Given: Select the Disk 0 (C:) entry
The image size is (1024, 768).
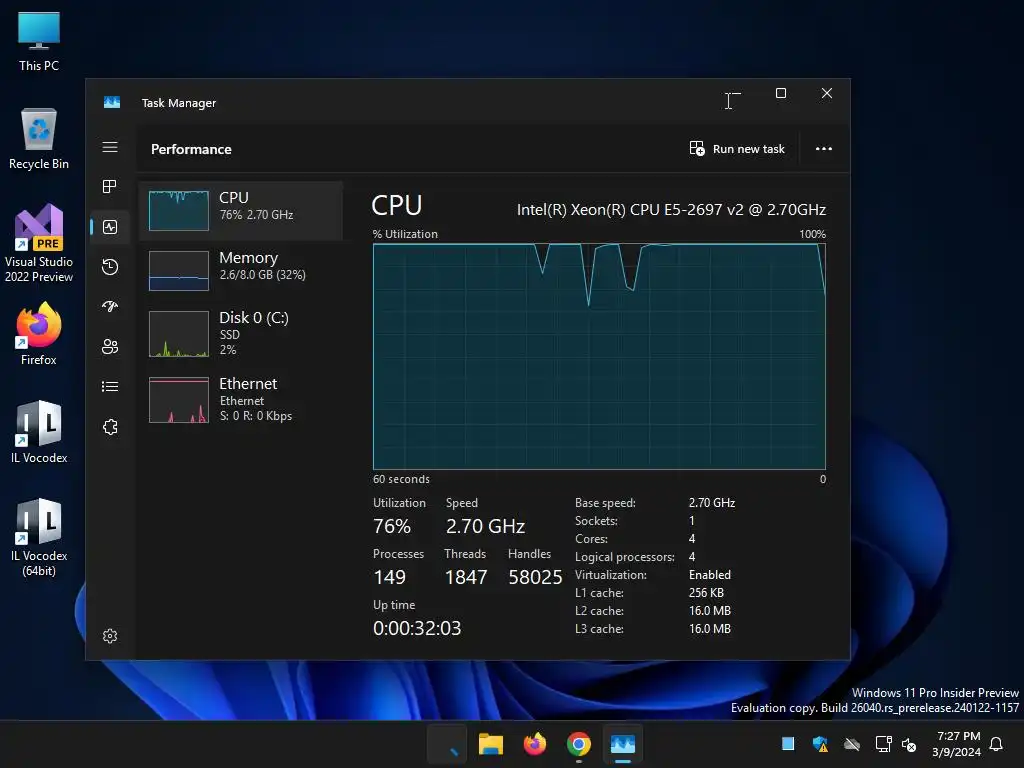Looking at the screenshot, I should (241, 333).
